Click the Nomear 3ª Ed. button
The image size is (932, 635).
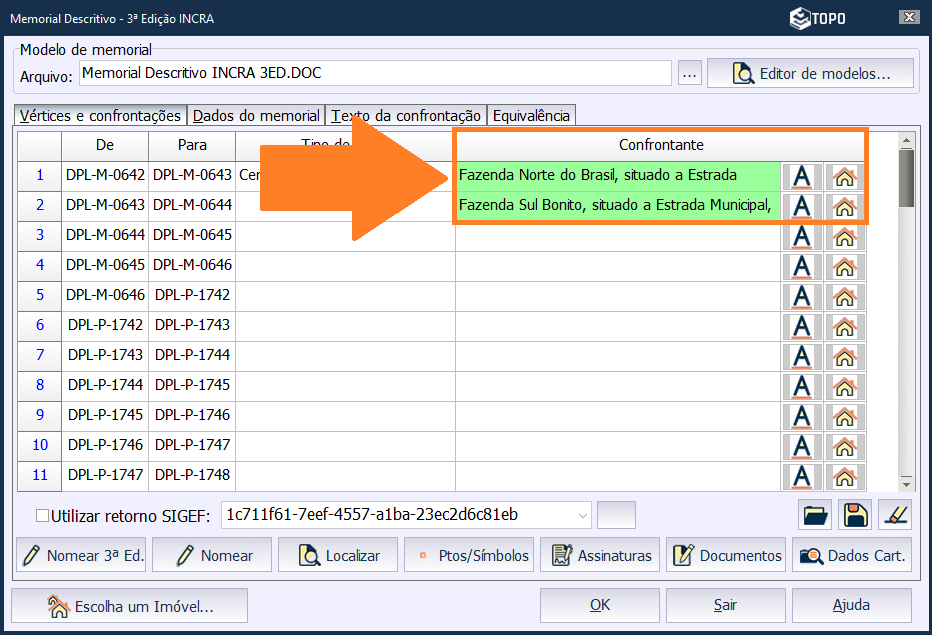tap(81, 555)
